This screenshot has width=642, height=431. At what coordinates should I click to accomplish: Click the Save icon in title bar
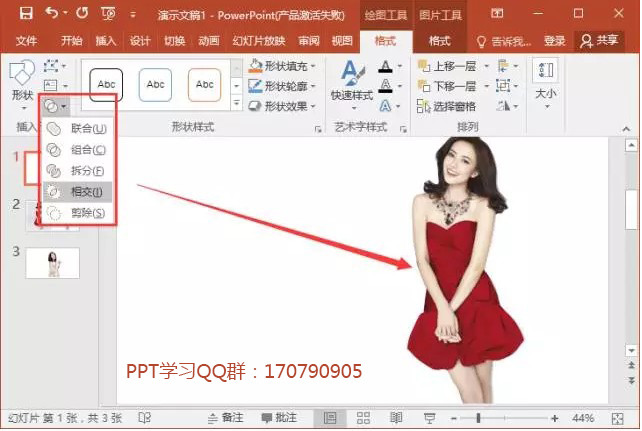pyautogui.click(x=26, y=13)
